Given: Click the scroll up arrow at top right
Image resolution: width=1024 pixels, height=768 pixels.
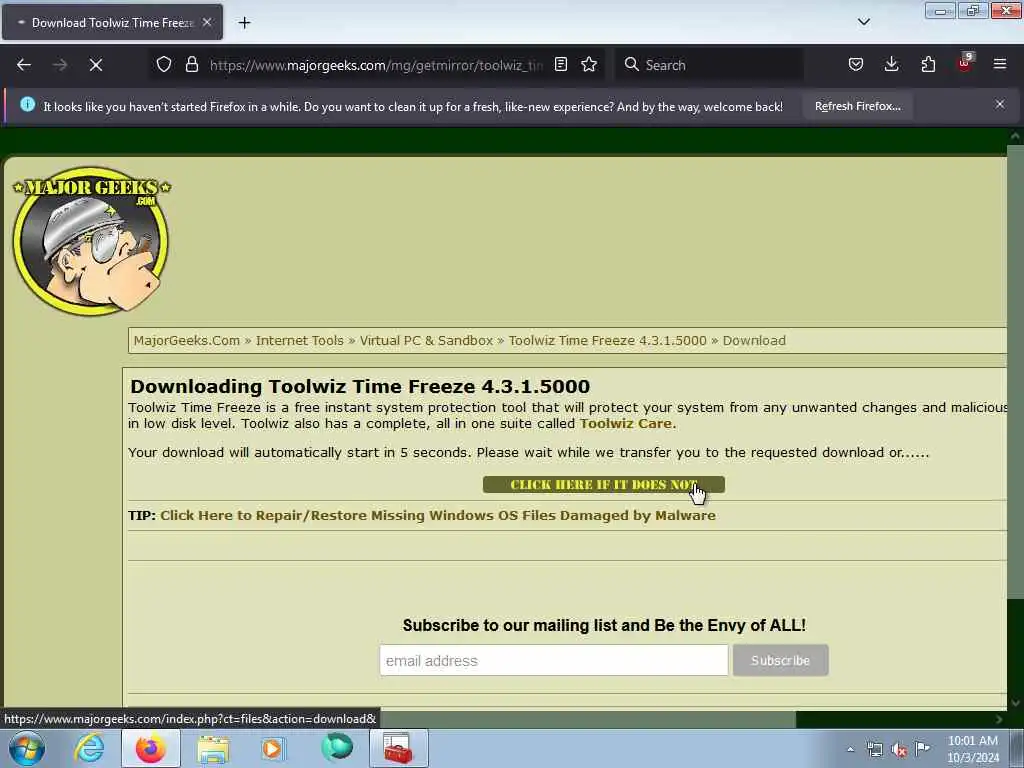Looking at the screenshot, I should click(x=1015, y=136).
